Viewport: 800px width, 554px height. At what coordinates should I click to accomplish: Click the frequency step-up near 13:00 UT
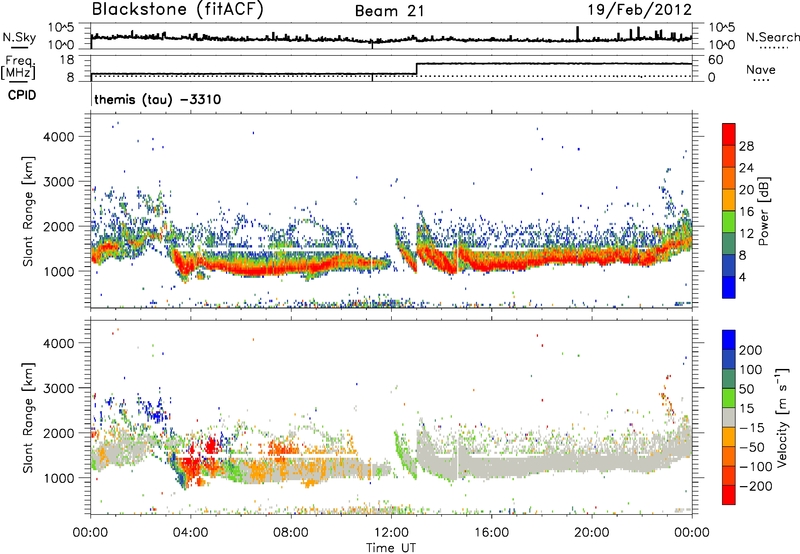click(x=417, y=69)
